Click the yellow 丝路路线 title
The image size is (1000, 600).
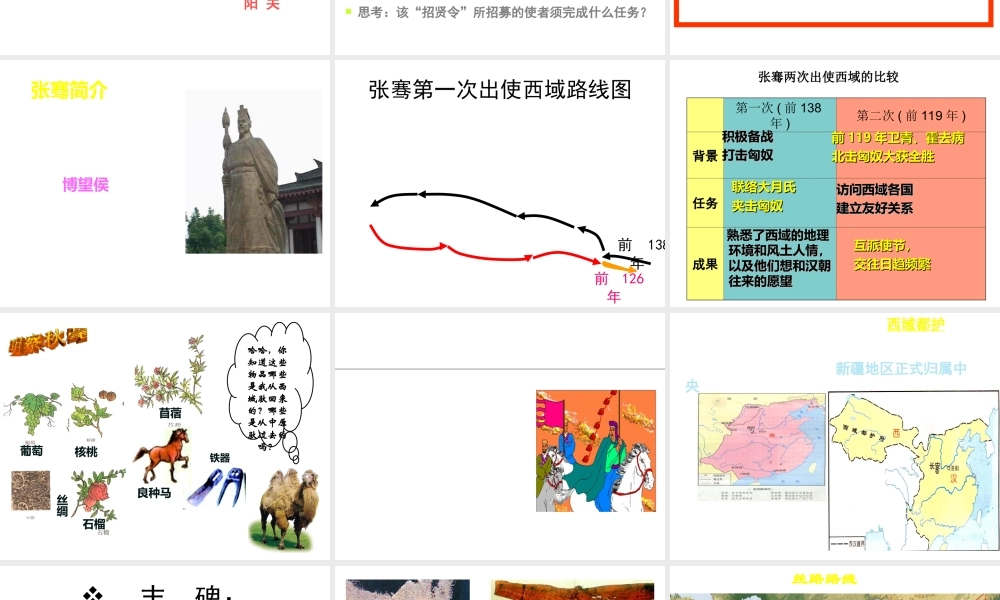pos(824,579)
